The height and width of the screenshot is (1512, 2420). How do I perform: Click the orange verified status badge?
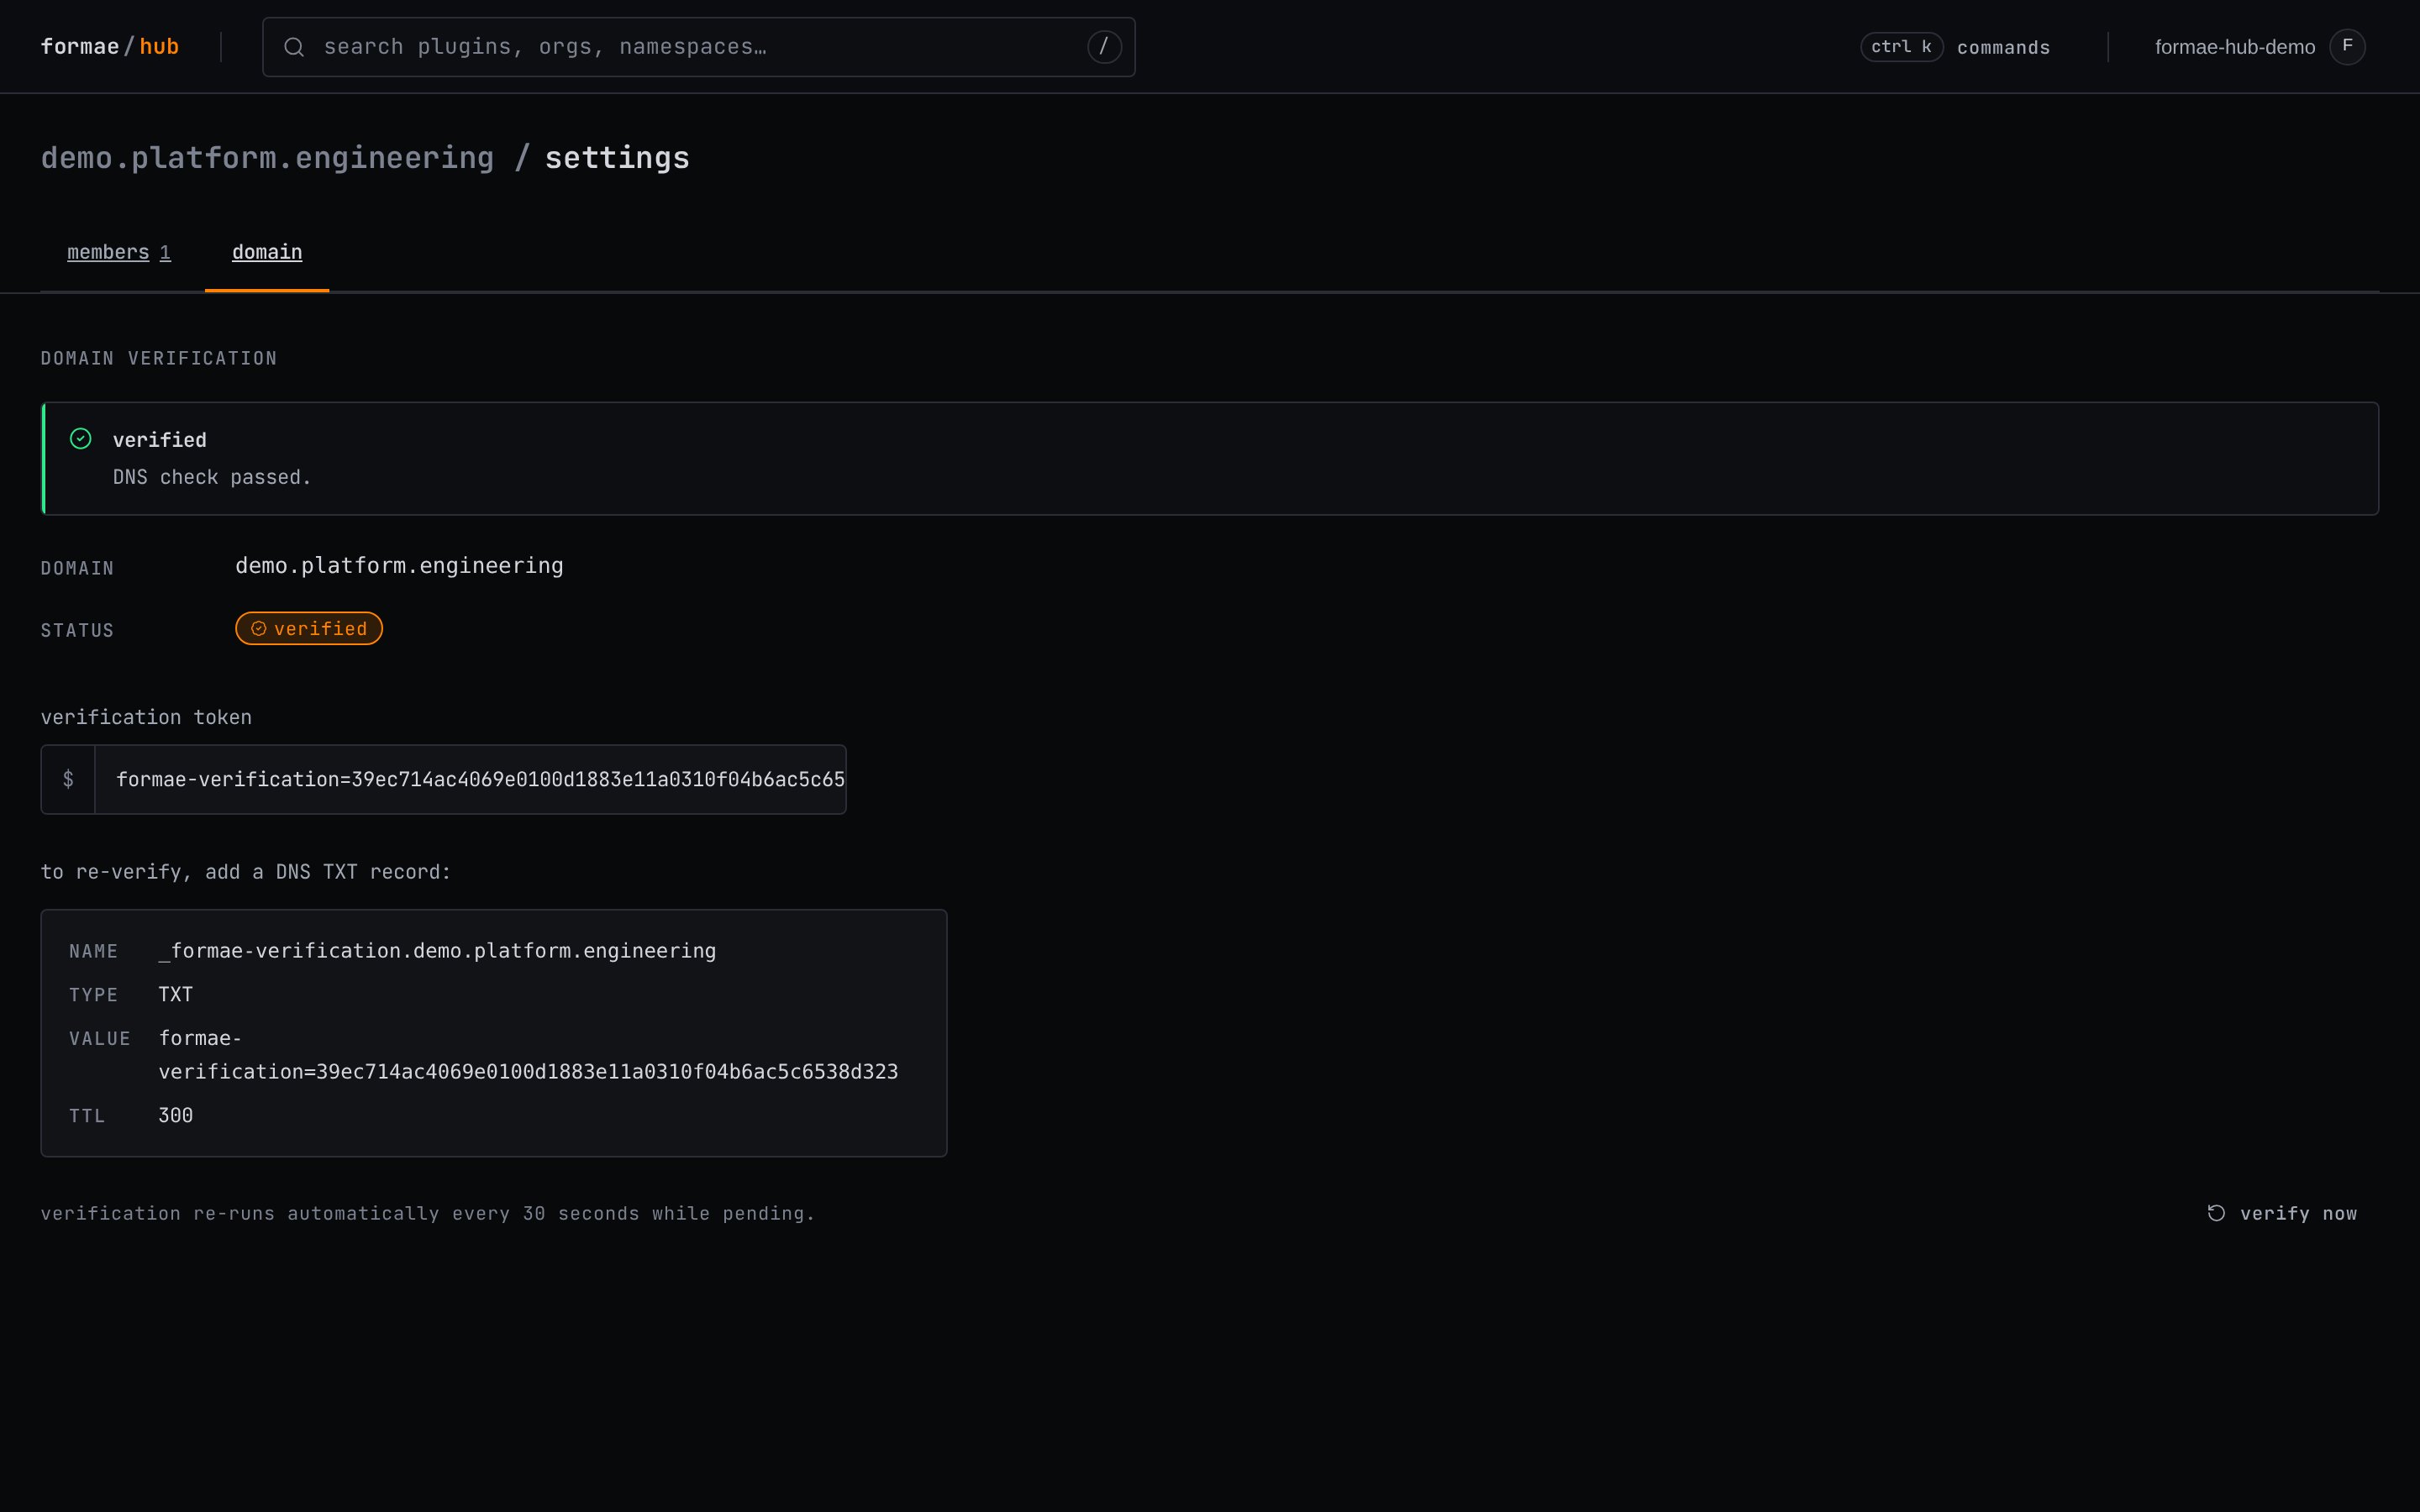pos(309,629)
